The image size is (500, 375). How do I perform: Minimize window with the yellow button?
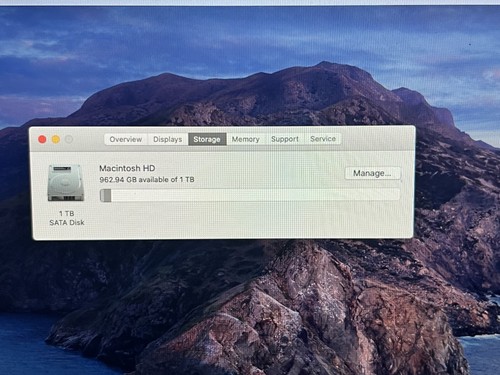[x=56, y=139]
